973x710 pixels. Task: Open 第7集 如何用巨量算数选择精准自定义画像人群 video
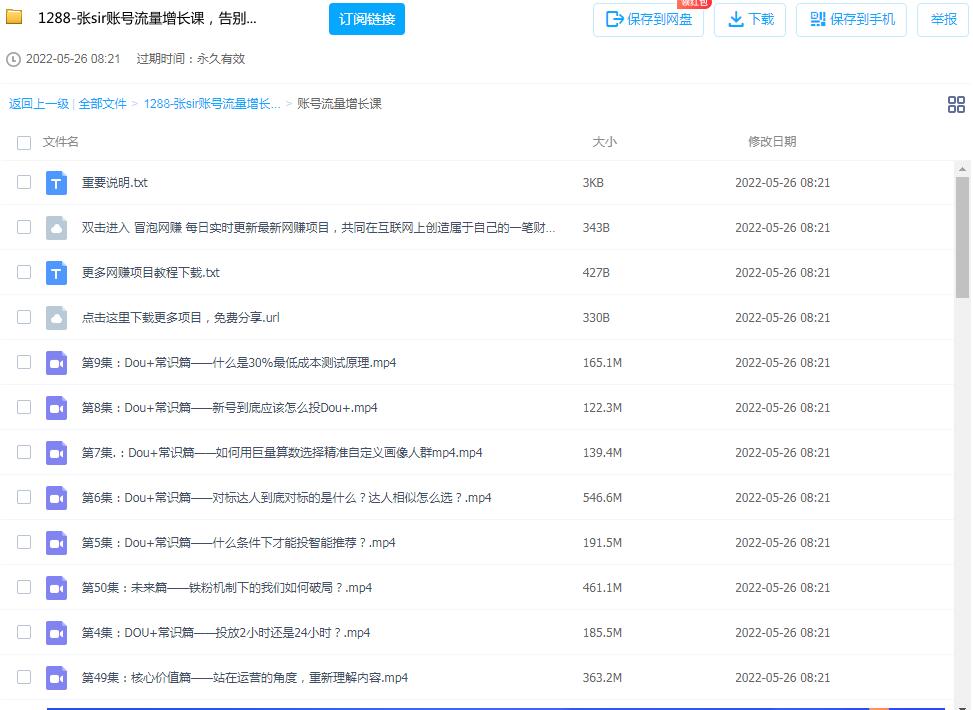(x=282, y=453)
